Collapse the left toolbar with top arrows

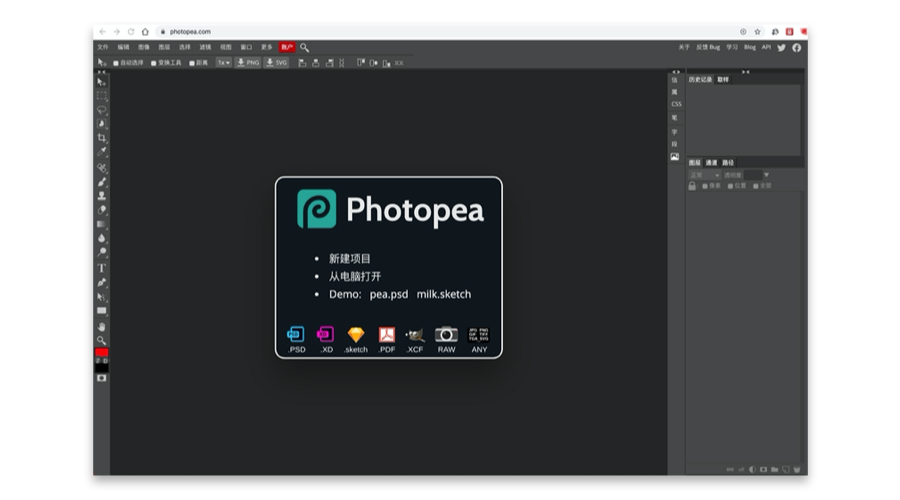point(102,72)
